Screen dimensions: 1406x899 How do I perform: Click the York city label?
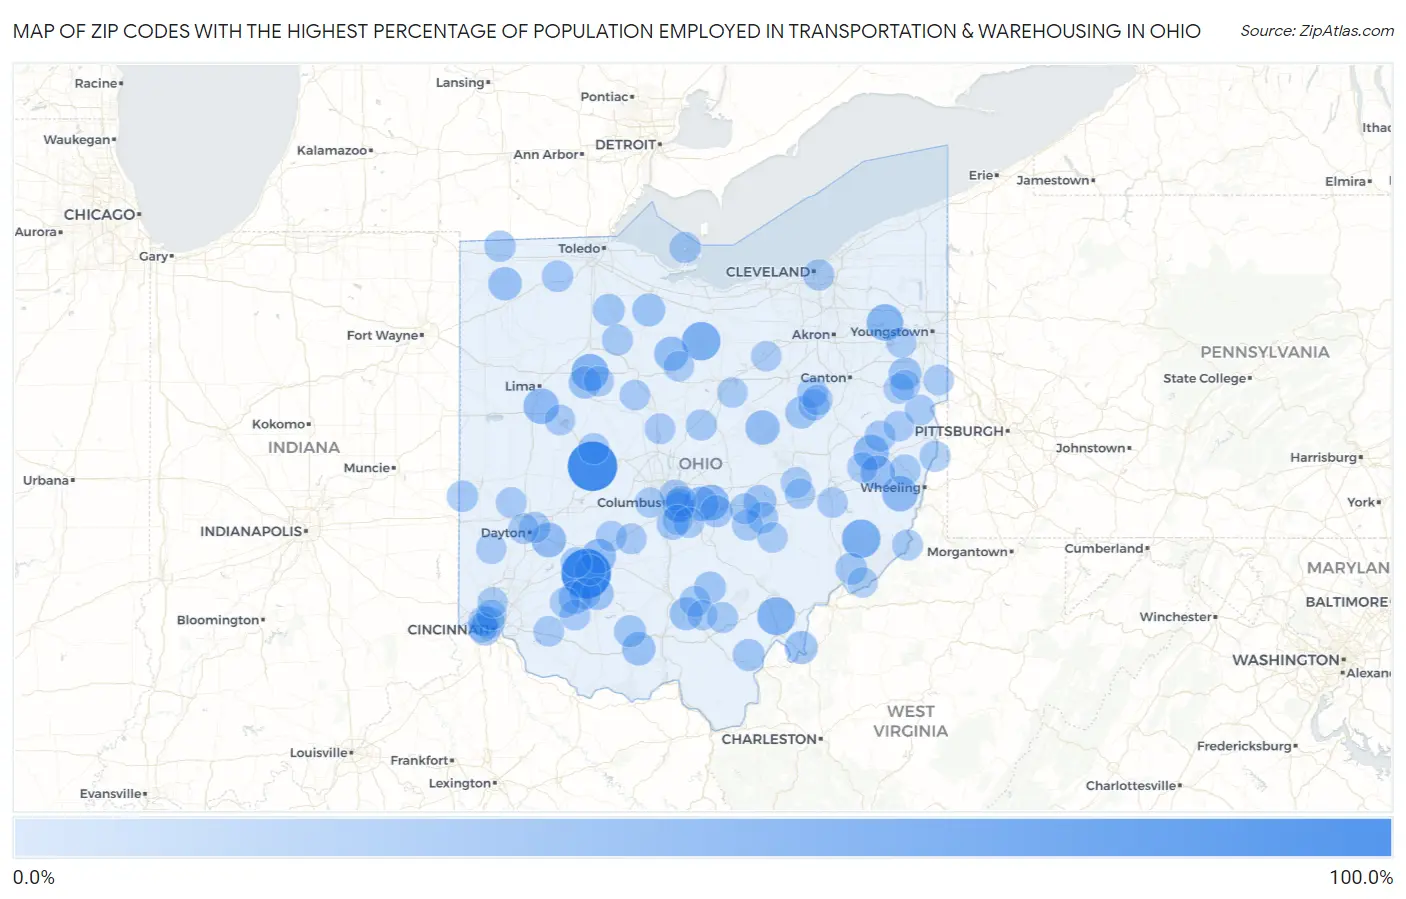pos(1361,503)
